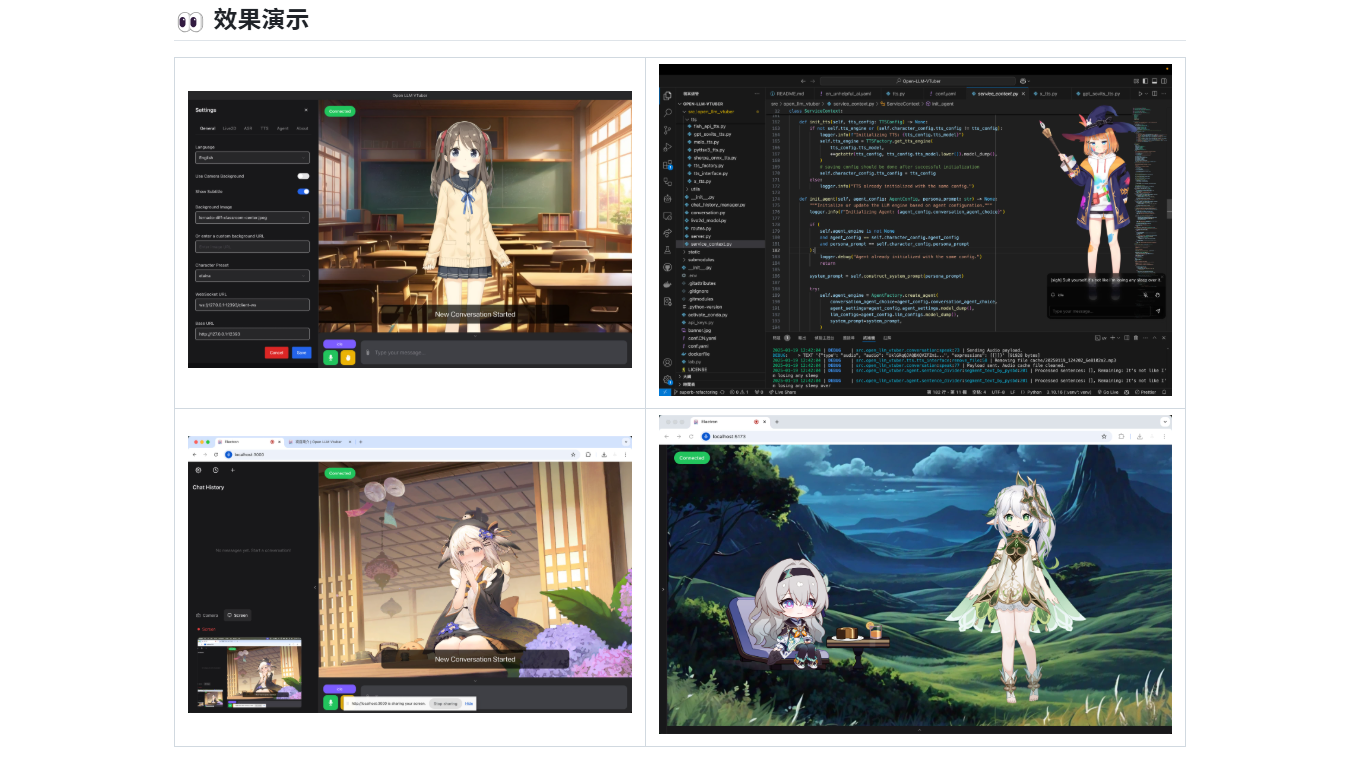Click the Hide link beside Stop sharing
The width and height of the screenshot is (1357, 758).
pyautogui.click(x=469, y=704)
